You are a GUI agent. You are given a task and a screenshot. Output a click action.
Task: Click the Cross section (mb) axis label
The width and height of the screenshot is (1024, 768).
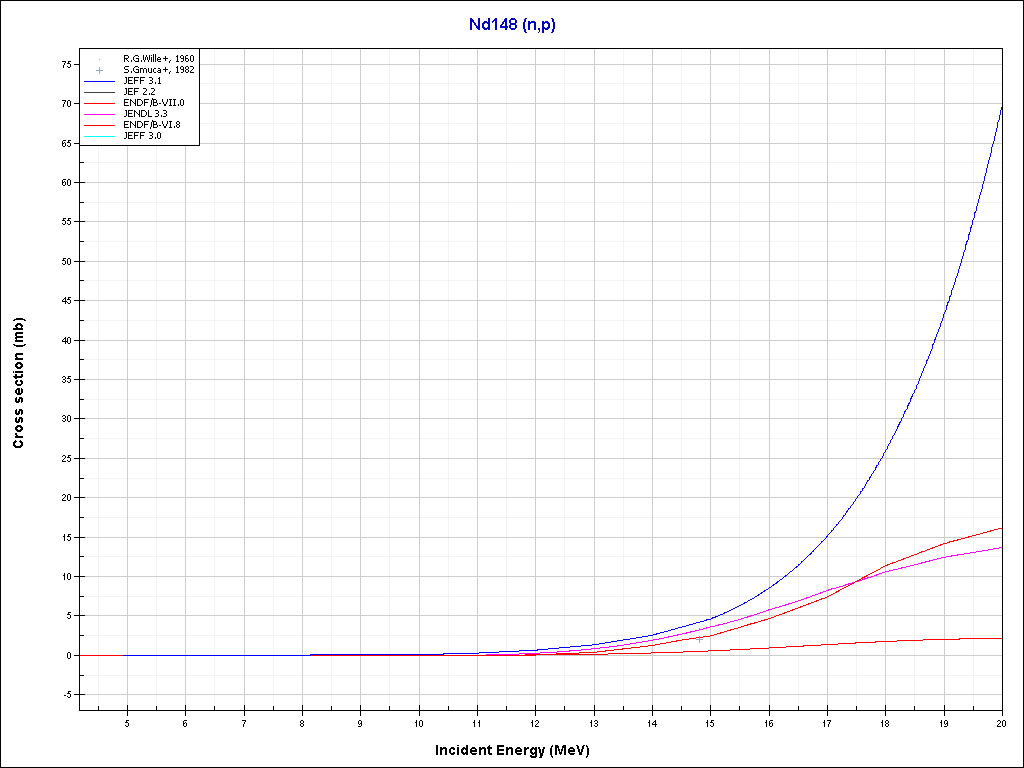19,383
